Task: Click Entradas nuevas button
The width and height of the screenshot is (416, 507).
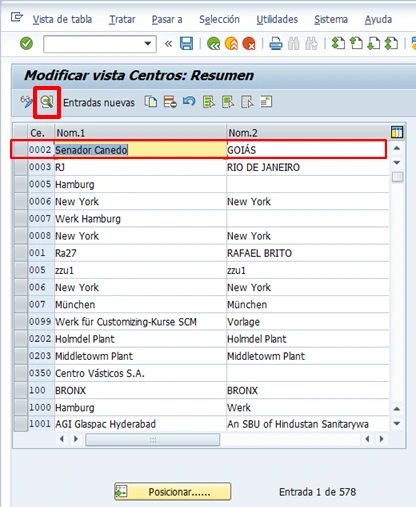Action: click(99, 102)
